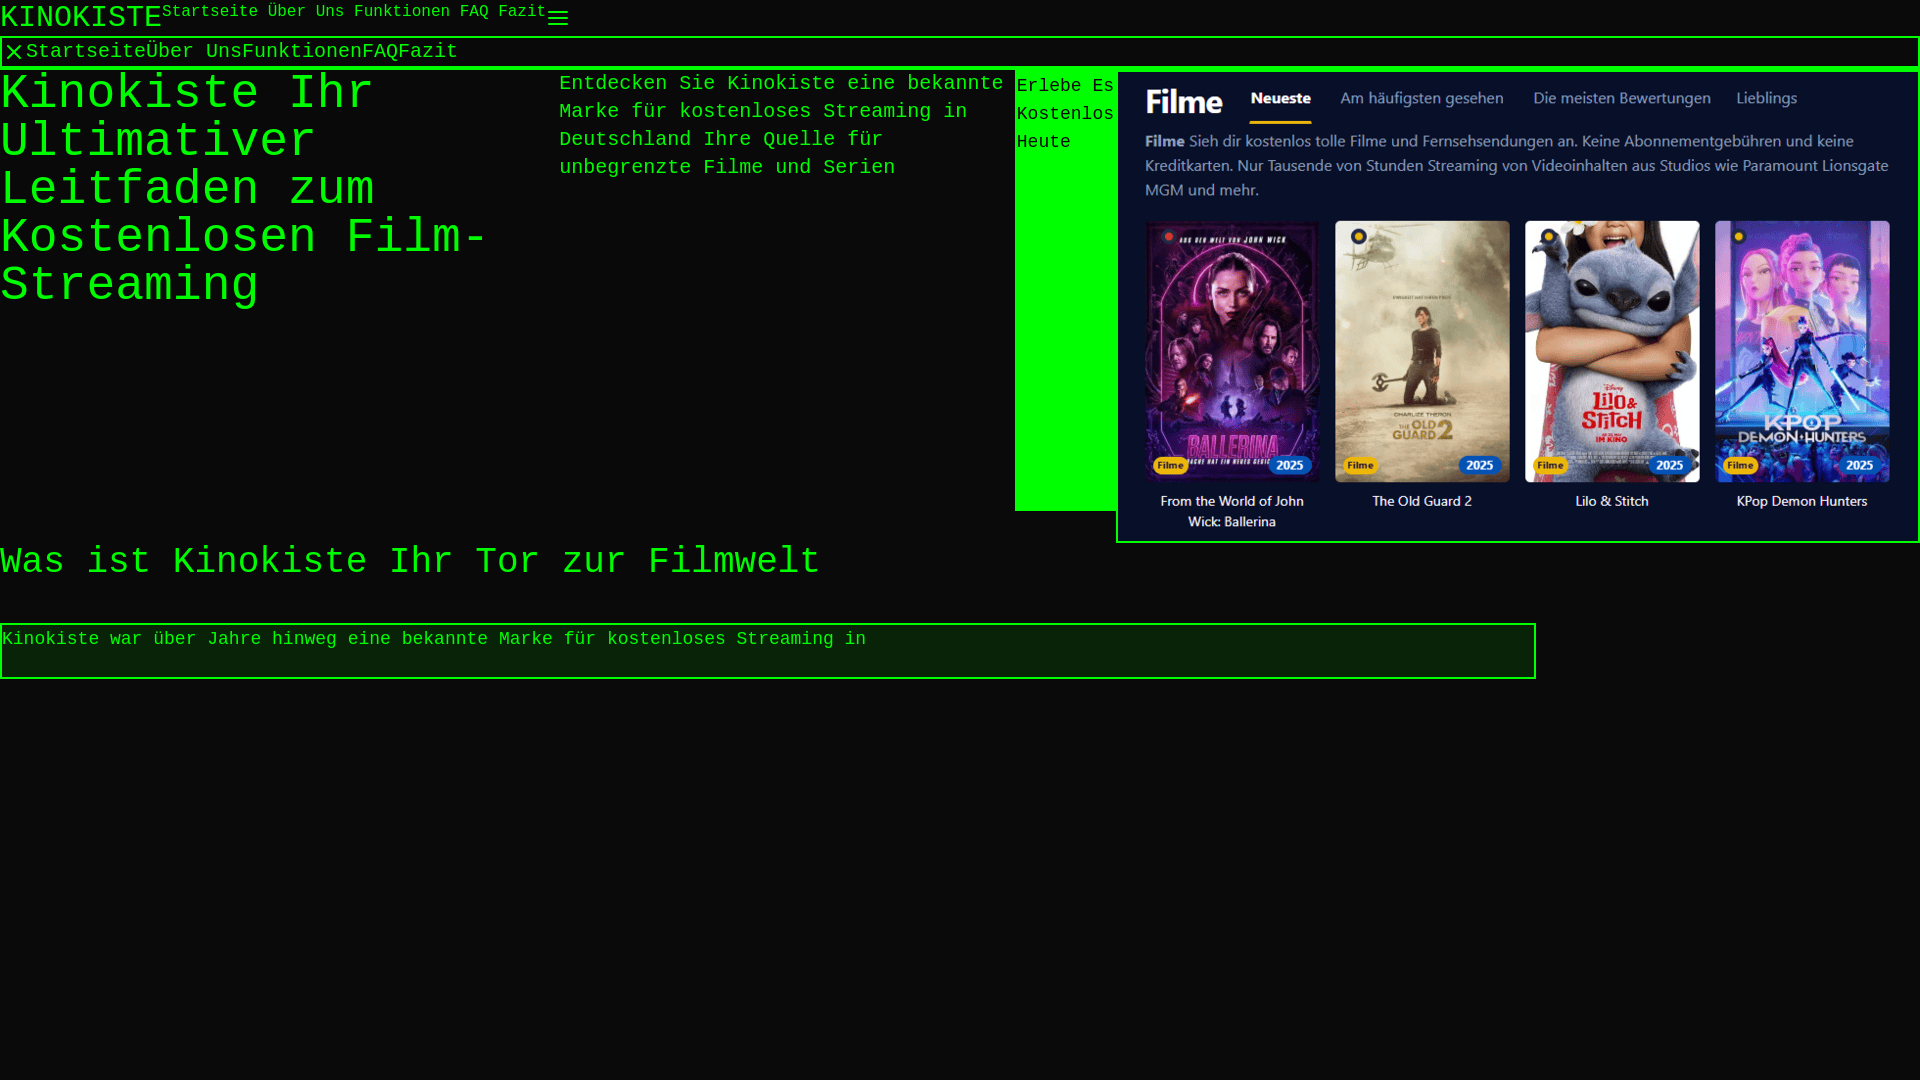This screenshot has height=1080, width=1920.
Task: Switch to Am häufigsten gesehen tab
Action: [x=1421, y=98]
